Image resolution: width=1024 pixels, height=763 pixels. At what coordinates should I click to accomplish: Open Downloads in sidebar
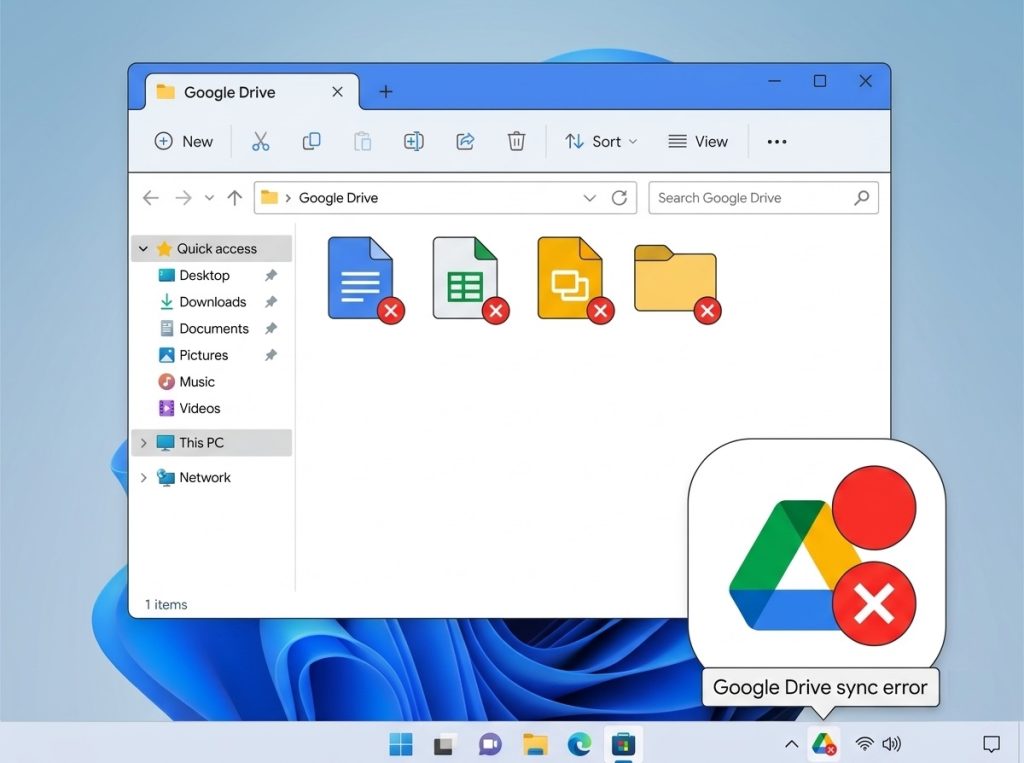[x=212, y=302]
